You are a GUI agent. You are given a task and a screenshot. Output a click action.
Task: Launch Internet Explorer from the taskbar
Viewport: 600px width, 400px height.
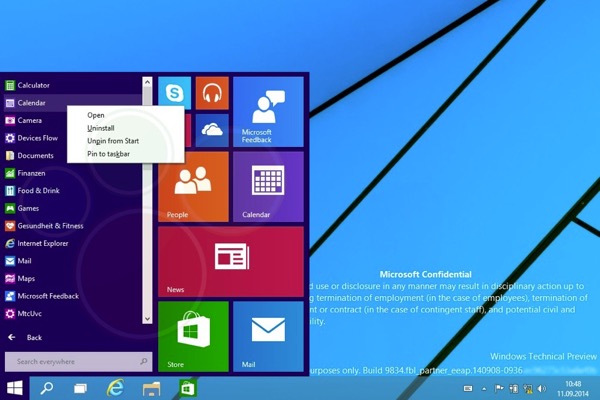point(115,388)
